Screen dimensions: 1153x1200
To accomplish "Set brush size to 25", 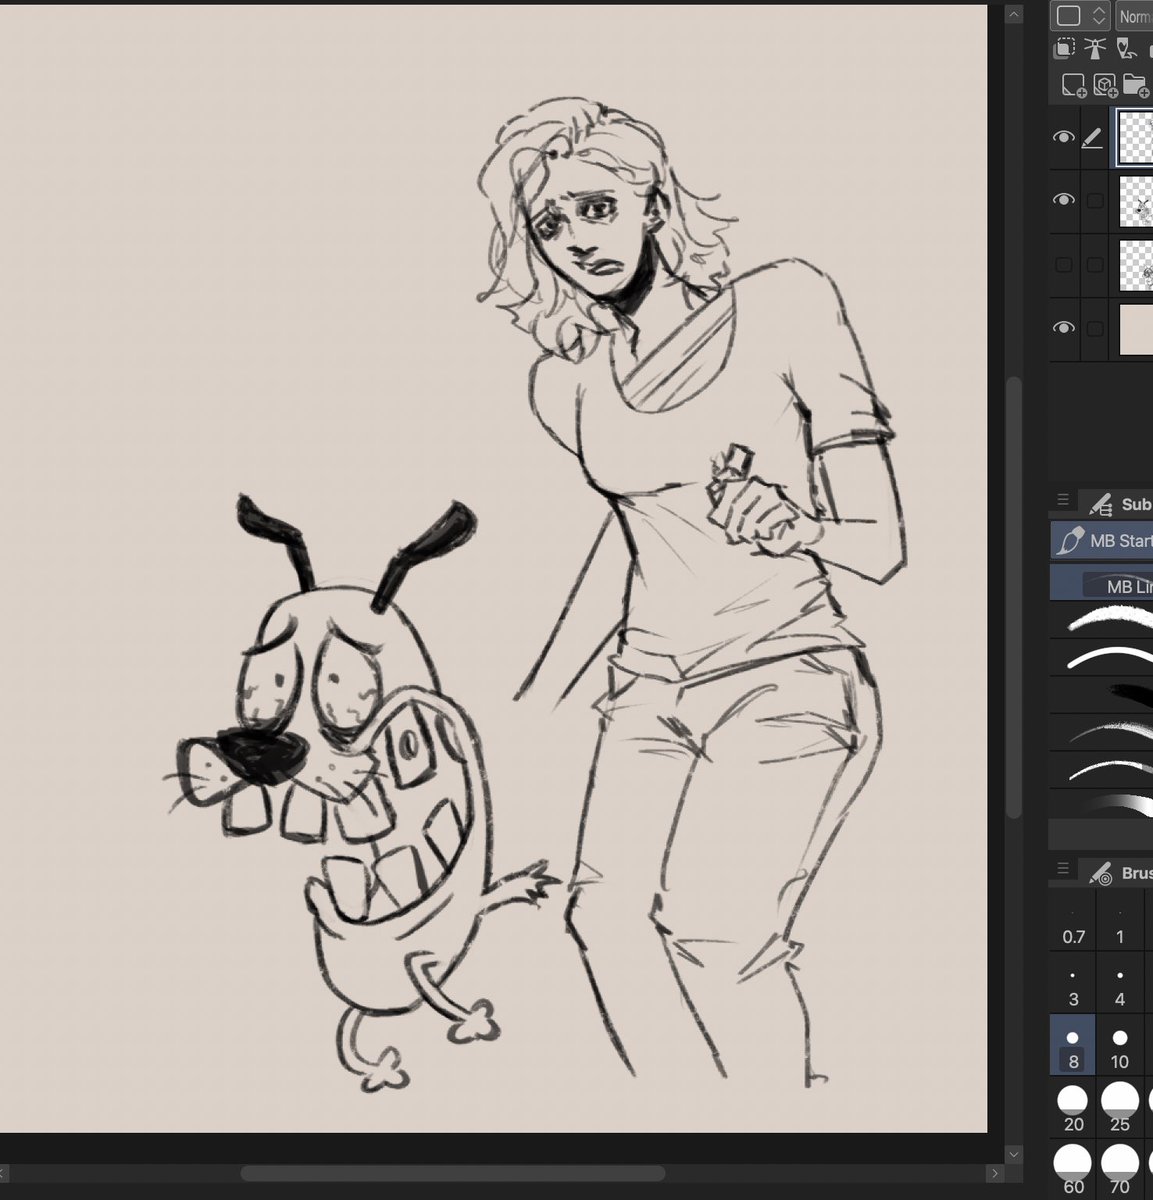I will [1120, 1108].
